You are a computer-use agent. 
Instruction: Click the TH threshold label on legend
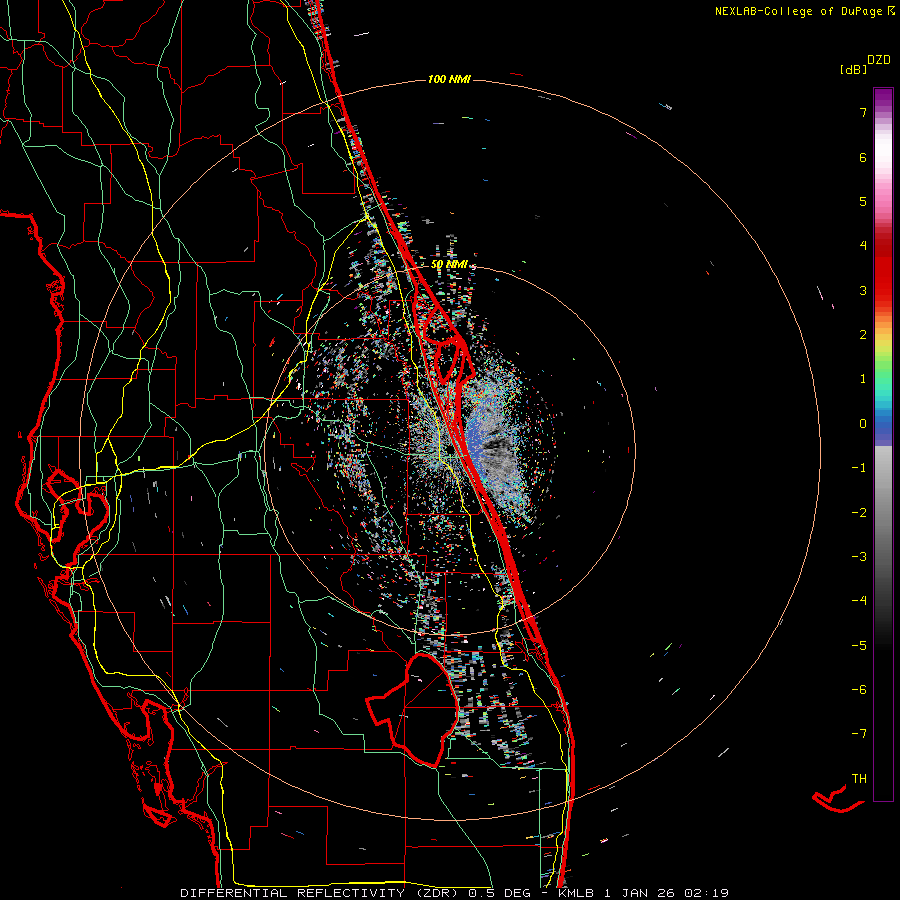(x=859, y=779)
